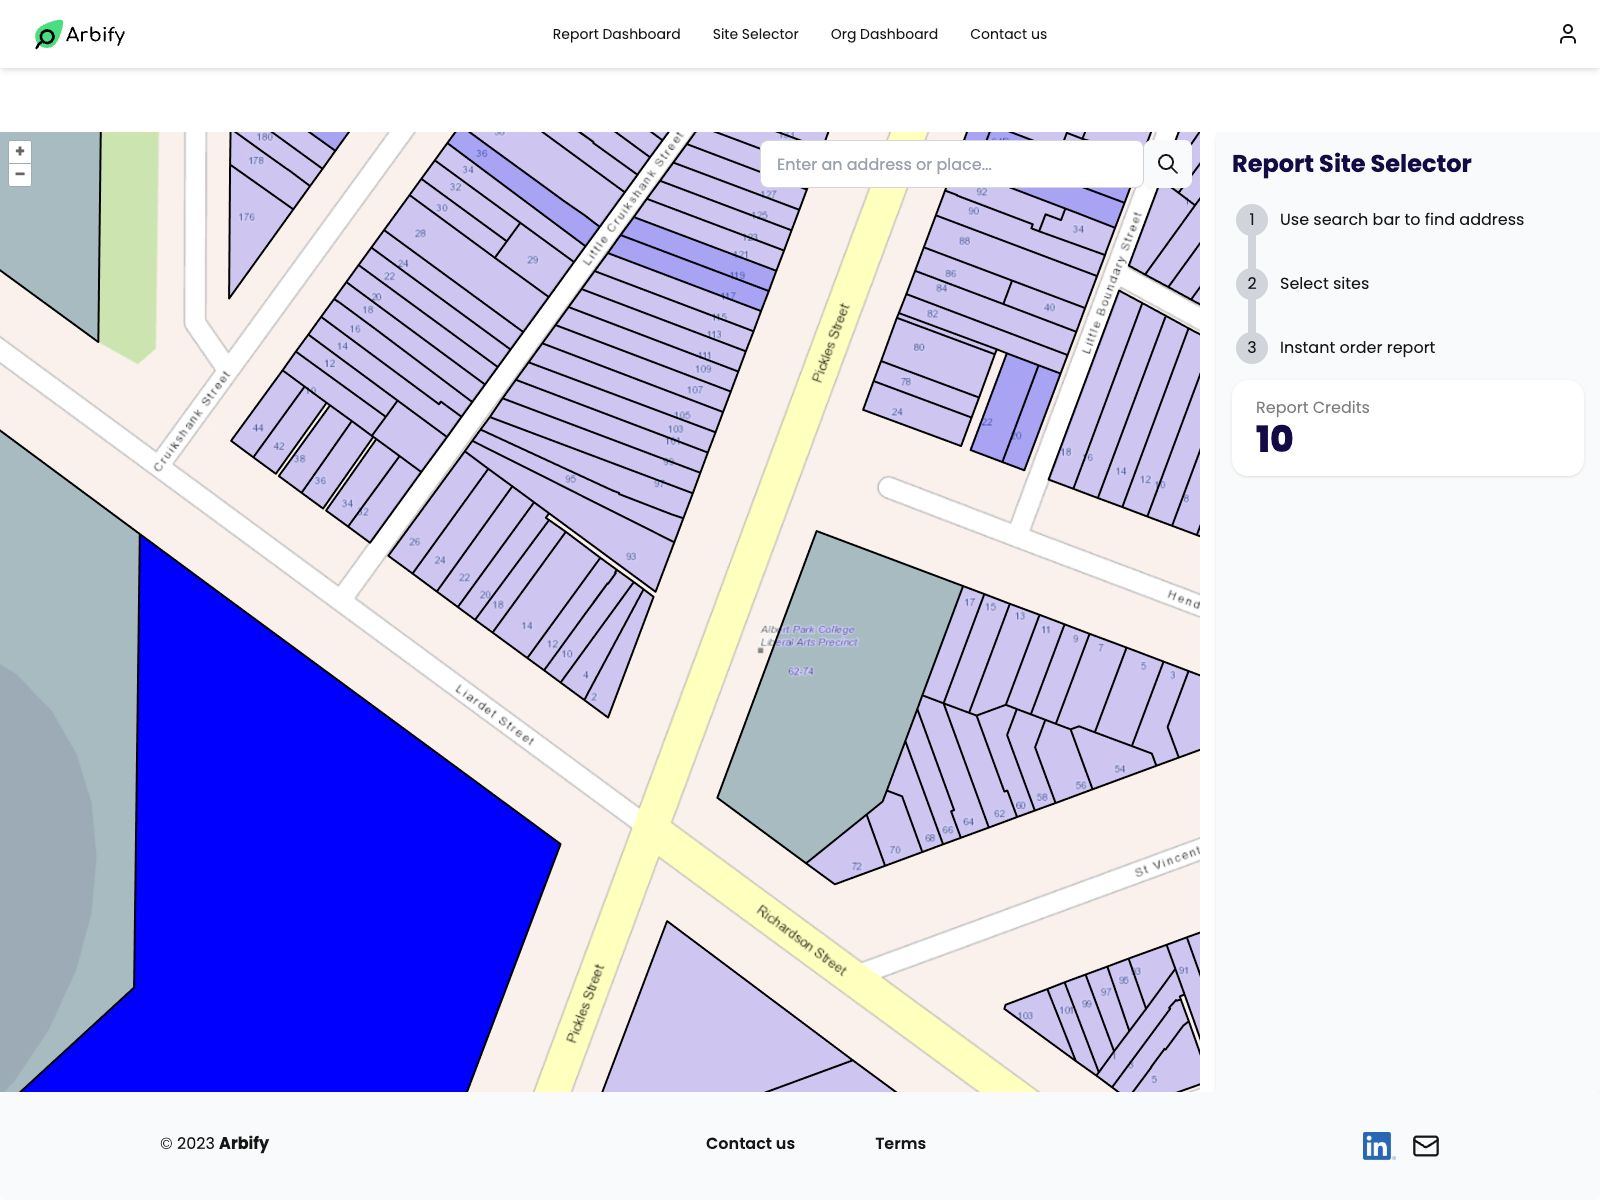This screenshot has height=1200, width=1600.
Task: Open Arbify's LinkedIn page
Action: (1377, 1145)
